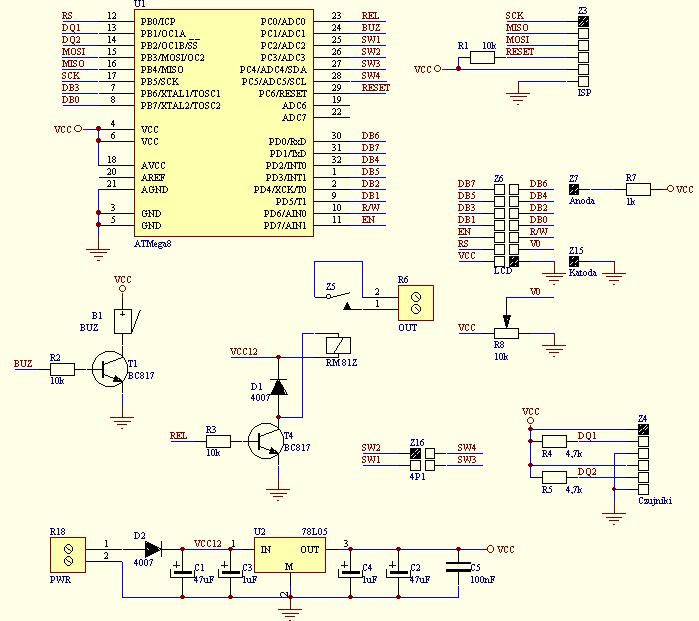
Task: Click the SW4 label at 4P1 header
Action: 467,447
